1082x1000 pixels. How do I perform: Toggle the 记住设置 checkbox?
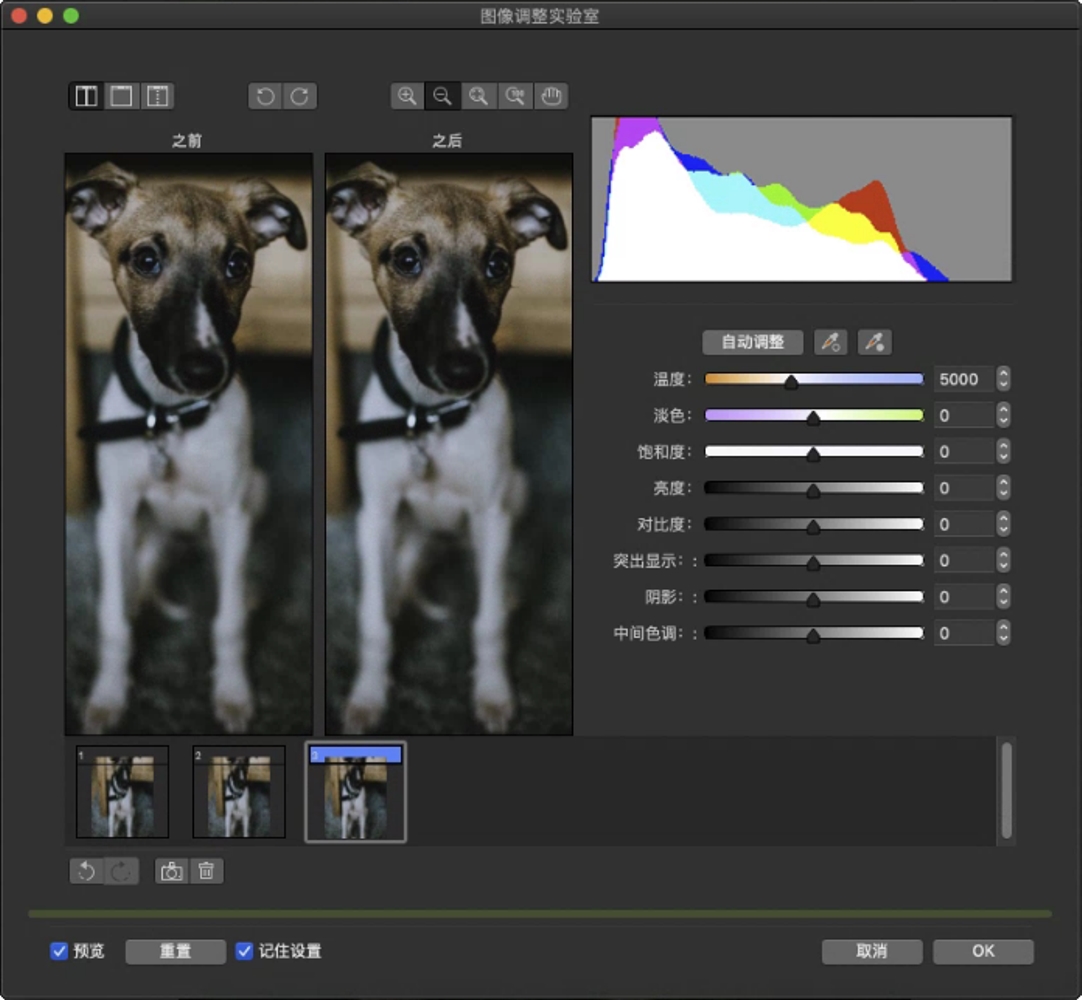[244, 951]
